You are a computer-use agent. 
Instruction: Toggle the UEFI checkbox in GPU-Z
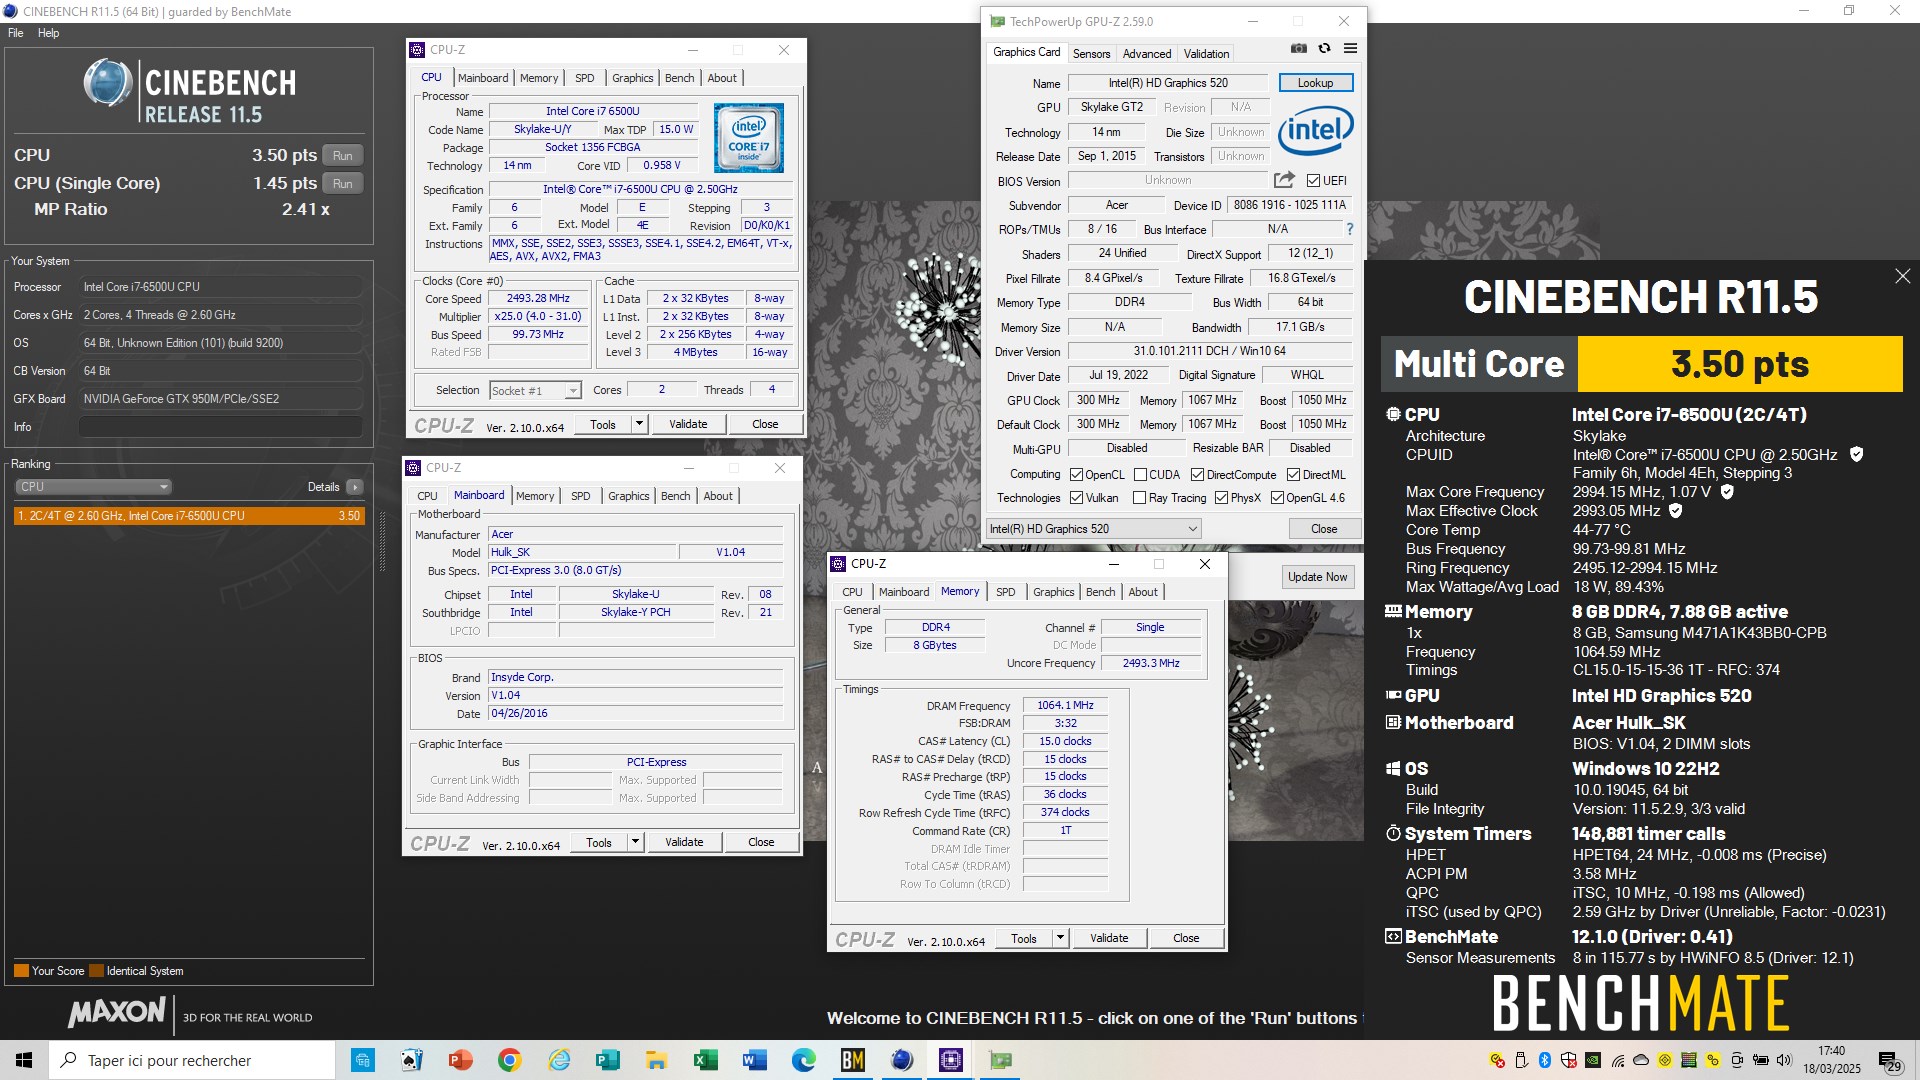click(x=1313, y=181)
